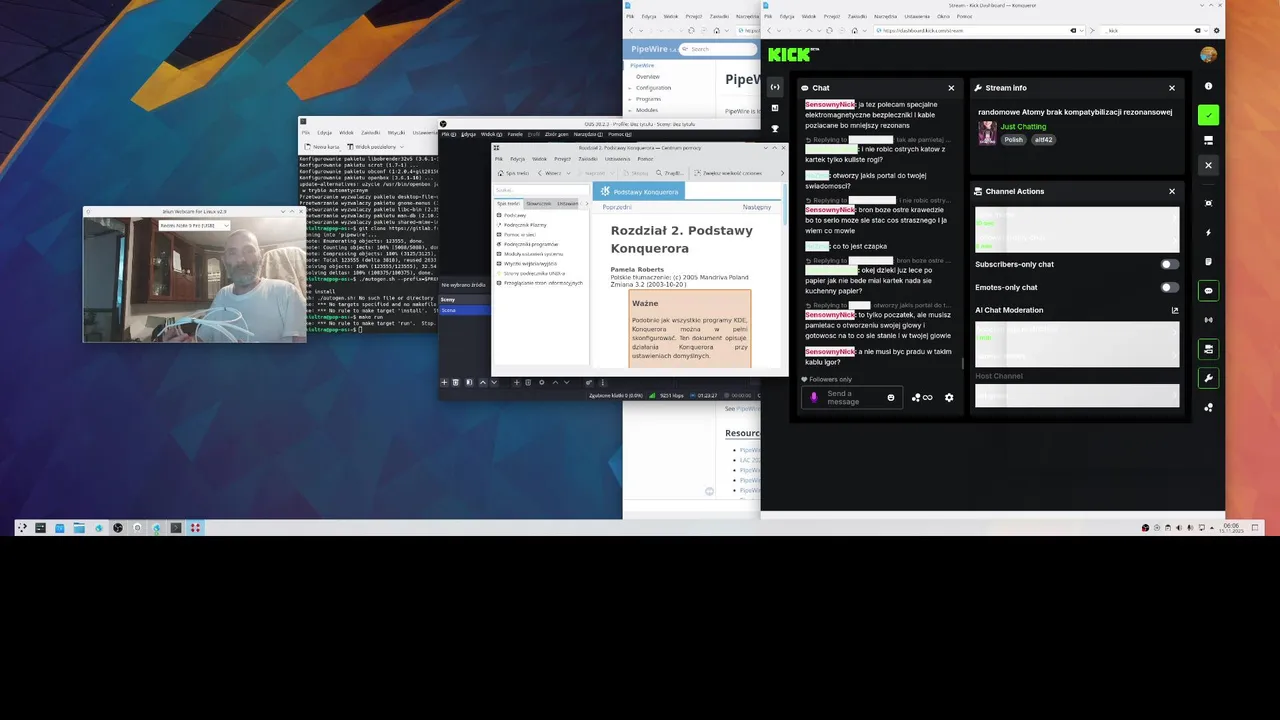Screen dimensions: 1280x720
Task: Click the stream icon in Kick left sidebar
Action: tap(774, 87)
